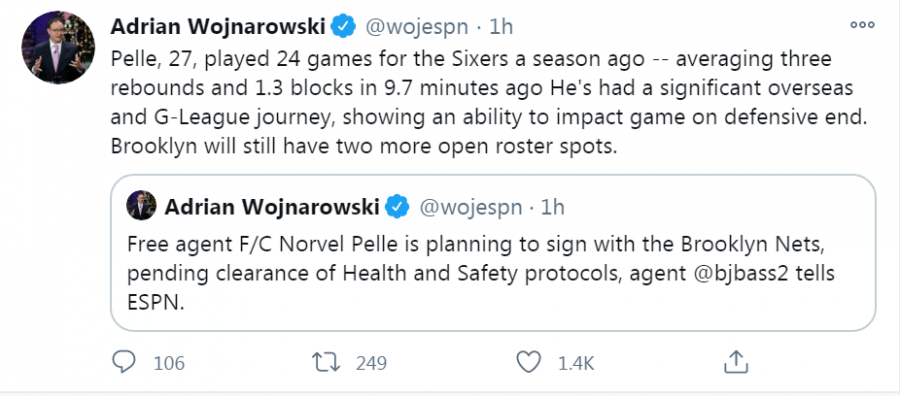Open Adrian Wojnarowski's large profile avatar

pos(58,47)
